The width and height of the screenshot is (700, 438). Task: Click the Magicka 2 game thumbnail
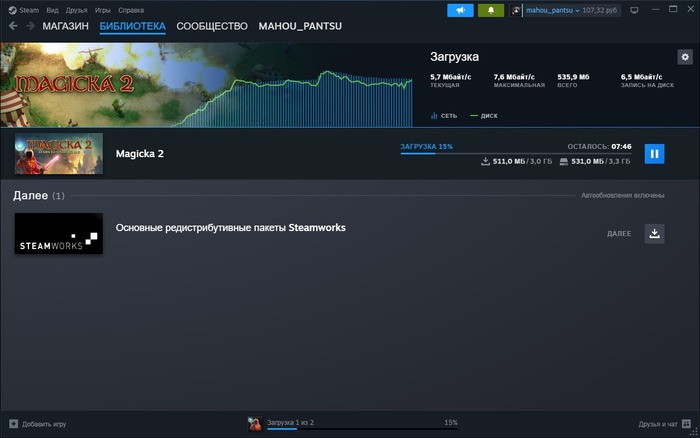(x=58, y=153)
